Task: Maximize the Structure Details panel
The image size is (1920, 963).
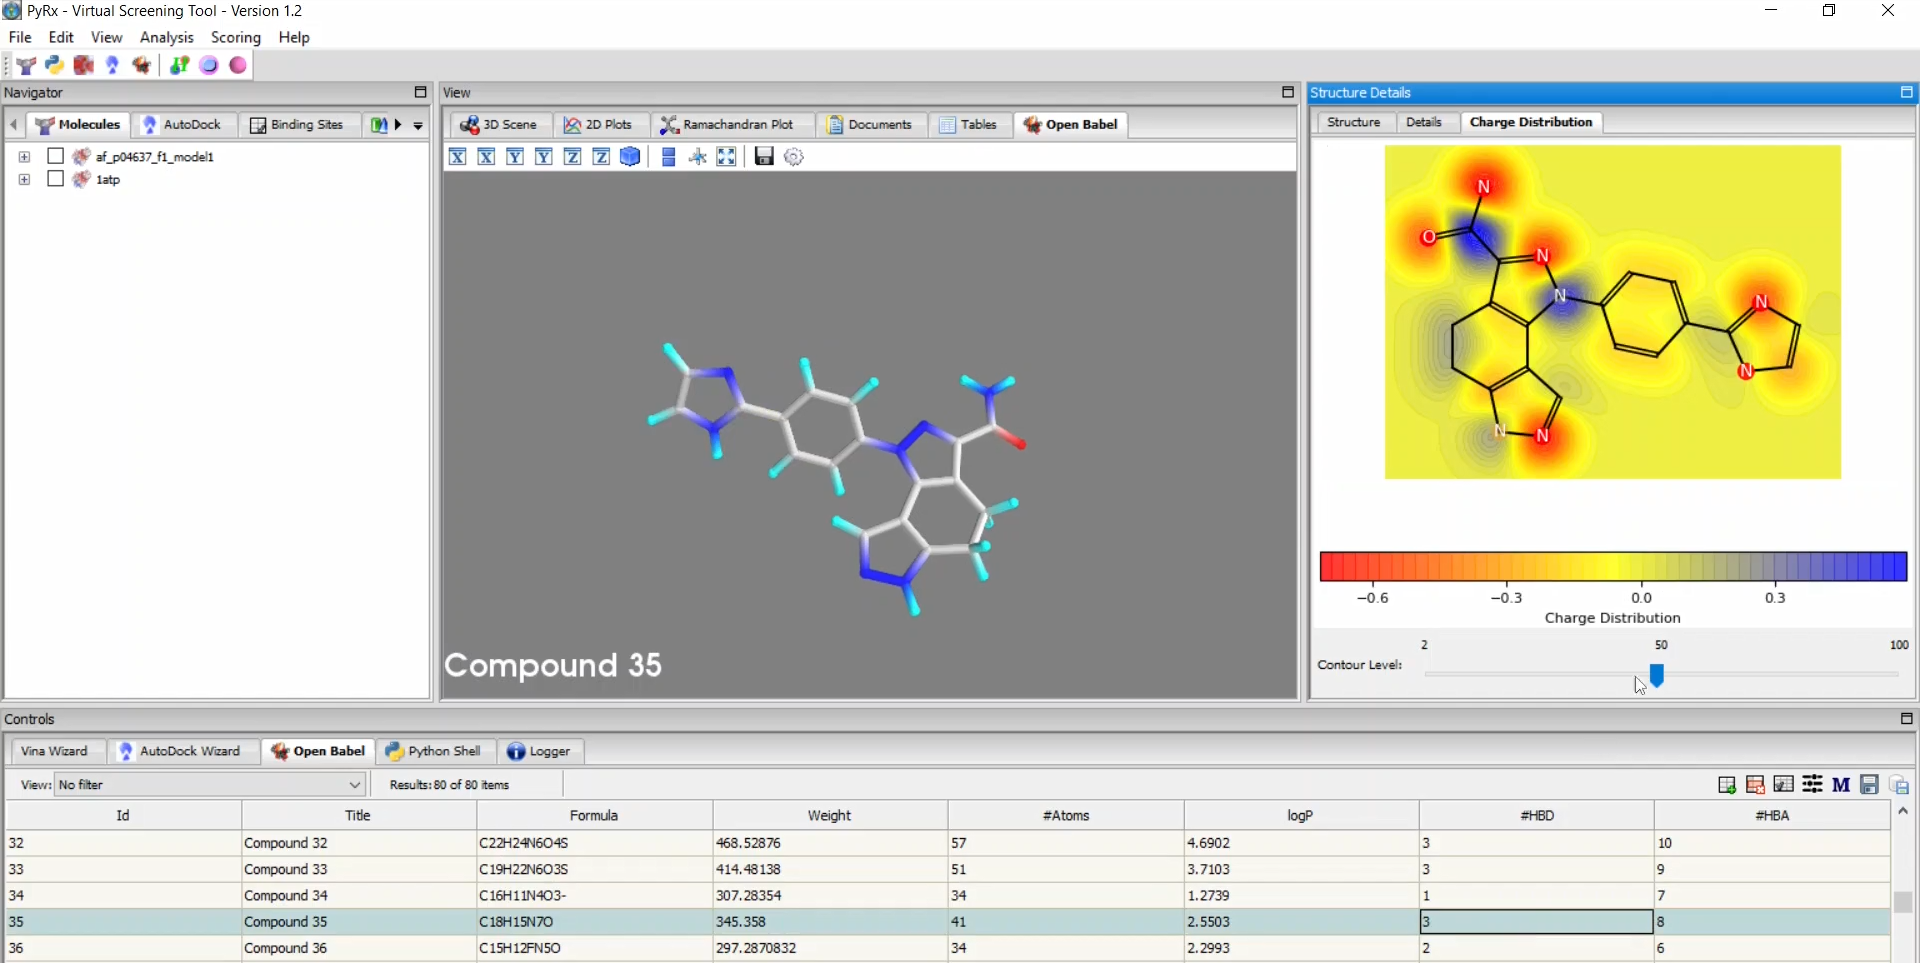Action: coord(1906,92)
